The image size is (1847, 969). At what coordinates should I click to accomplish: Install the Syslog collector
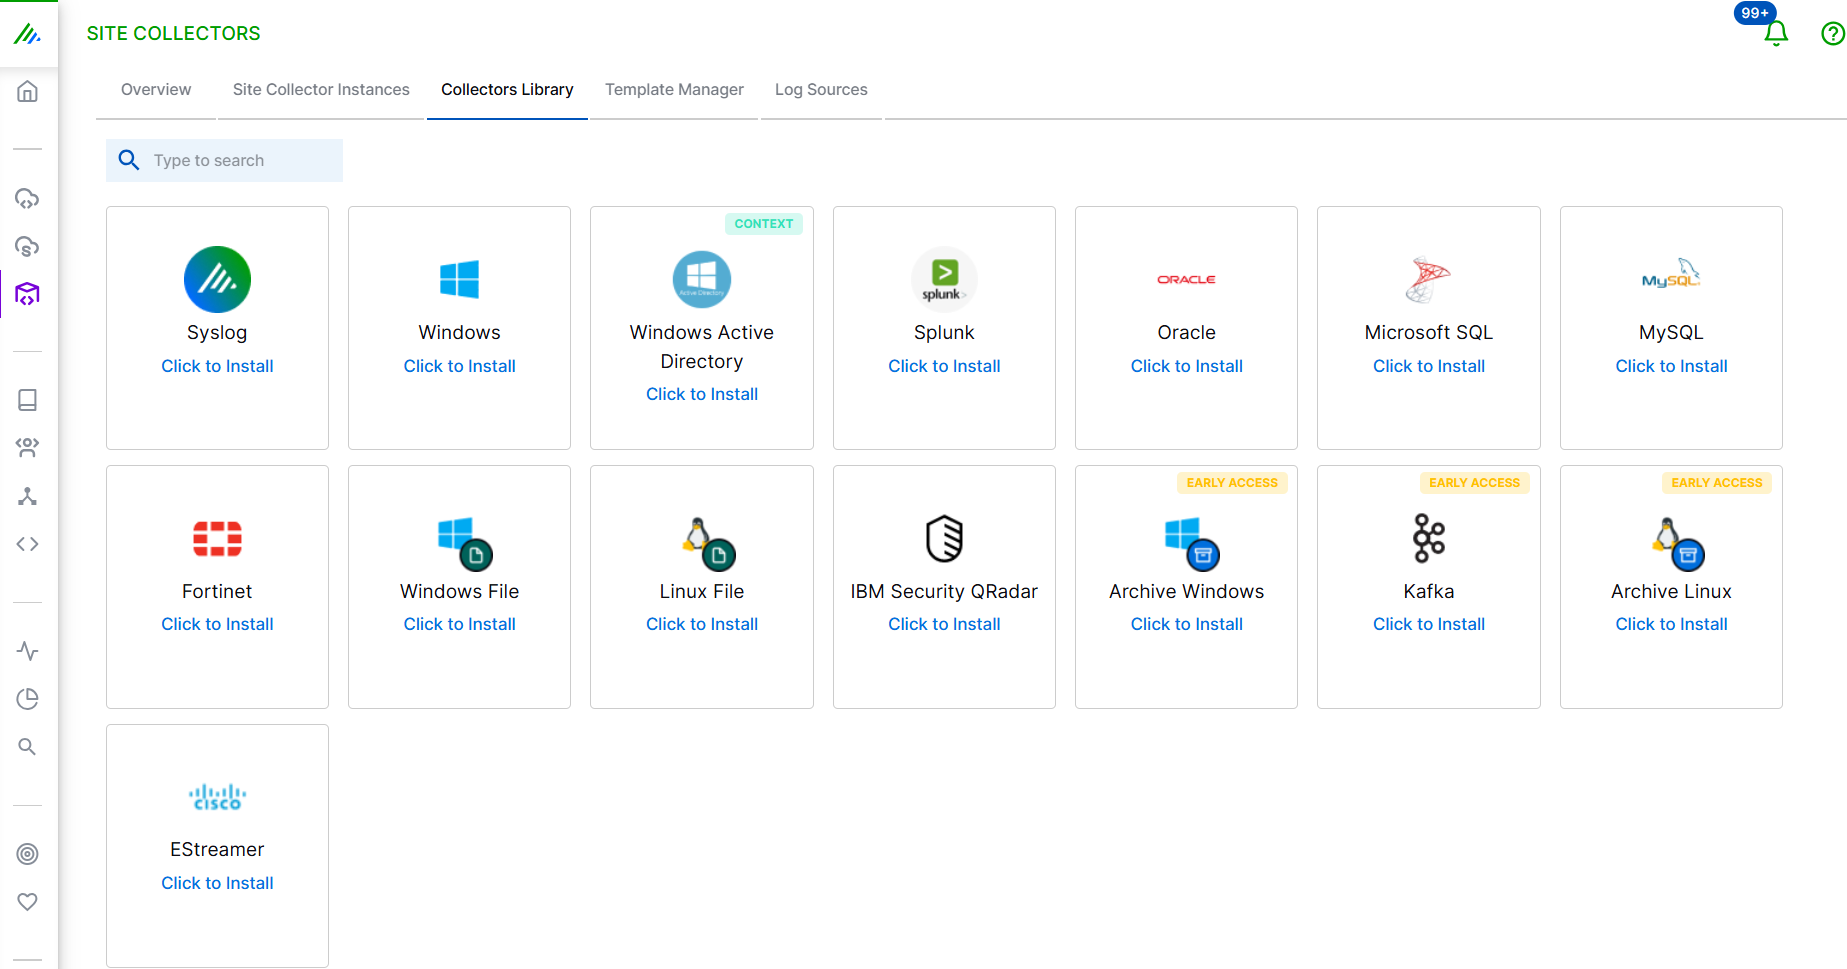217,366
